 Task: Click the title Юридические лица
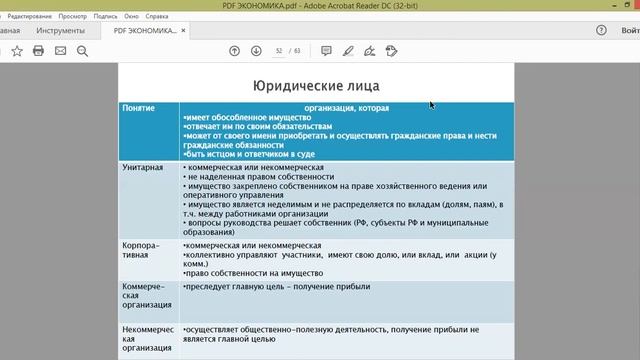[316, 86]
